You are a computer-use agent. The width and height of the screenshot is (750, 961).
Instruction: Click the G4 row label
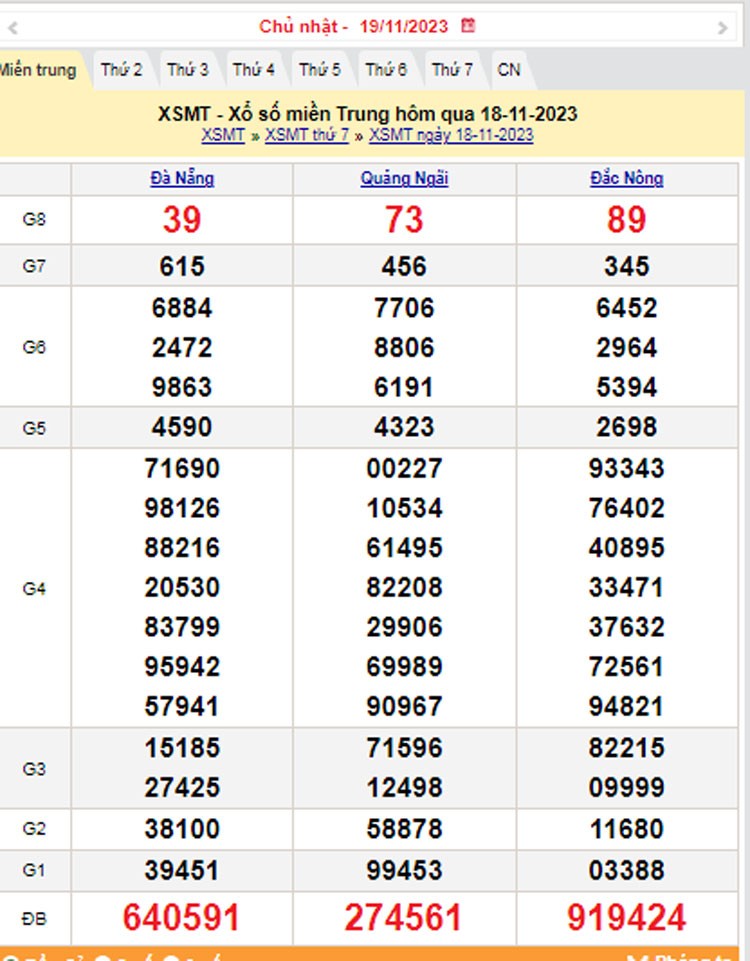click(34, 589)
